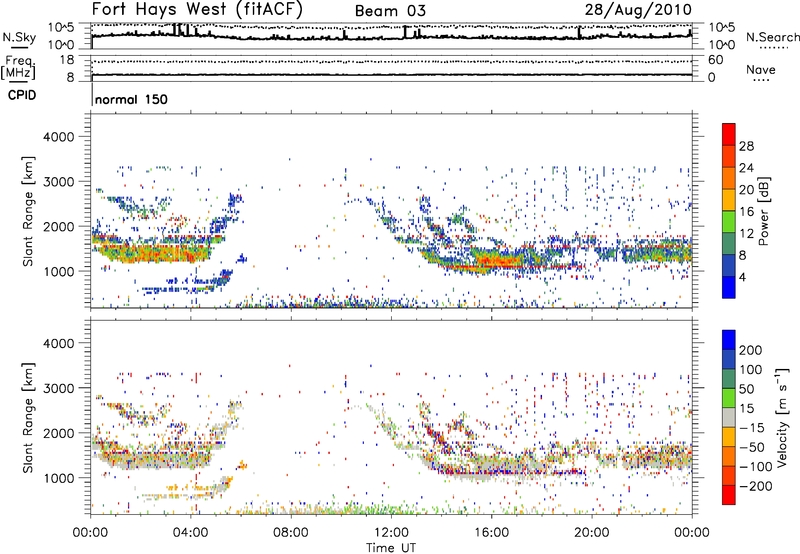The height and width of the screenshot is (554, 800).
Task: Click the '-15' tick on Velocity scale
Action: 752,427
